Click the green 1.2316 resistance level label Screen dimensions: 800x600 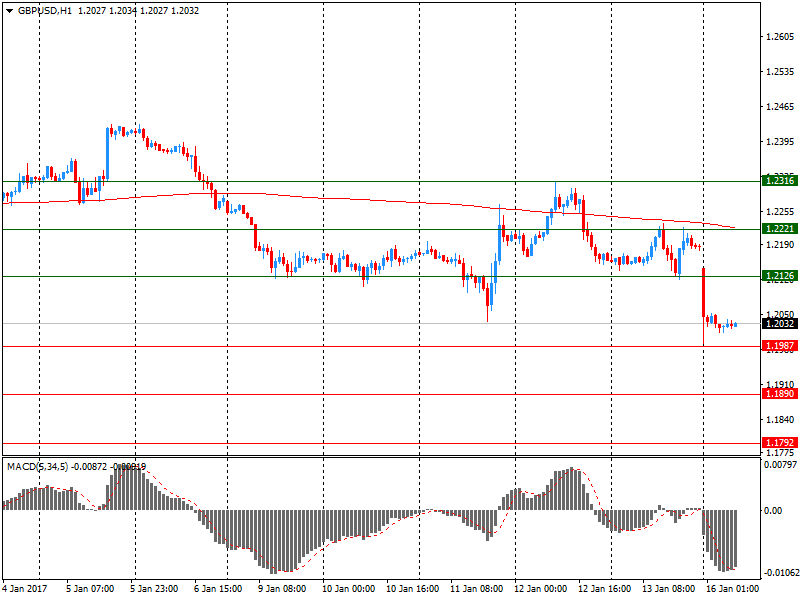779,181
